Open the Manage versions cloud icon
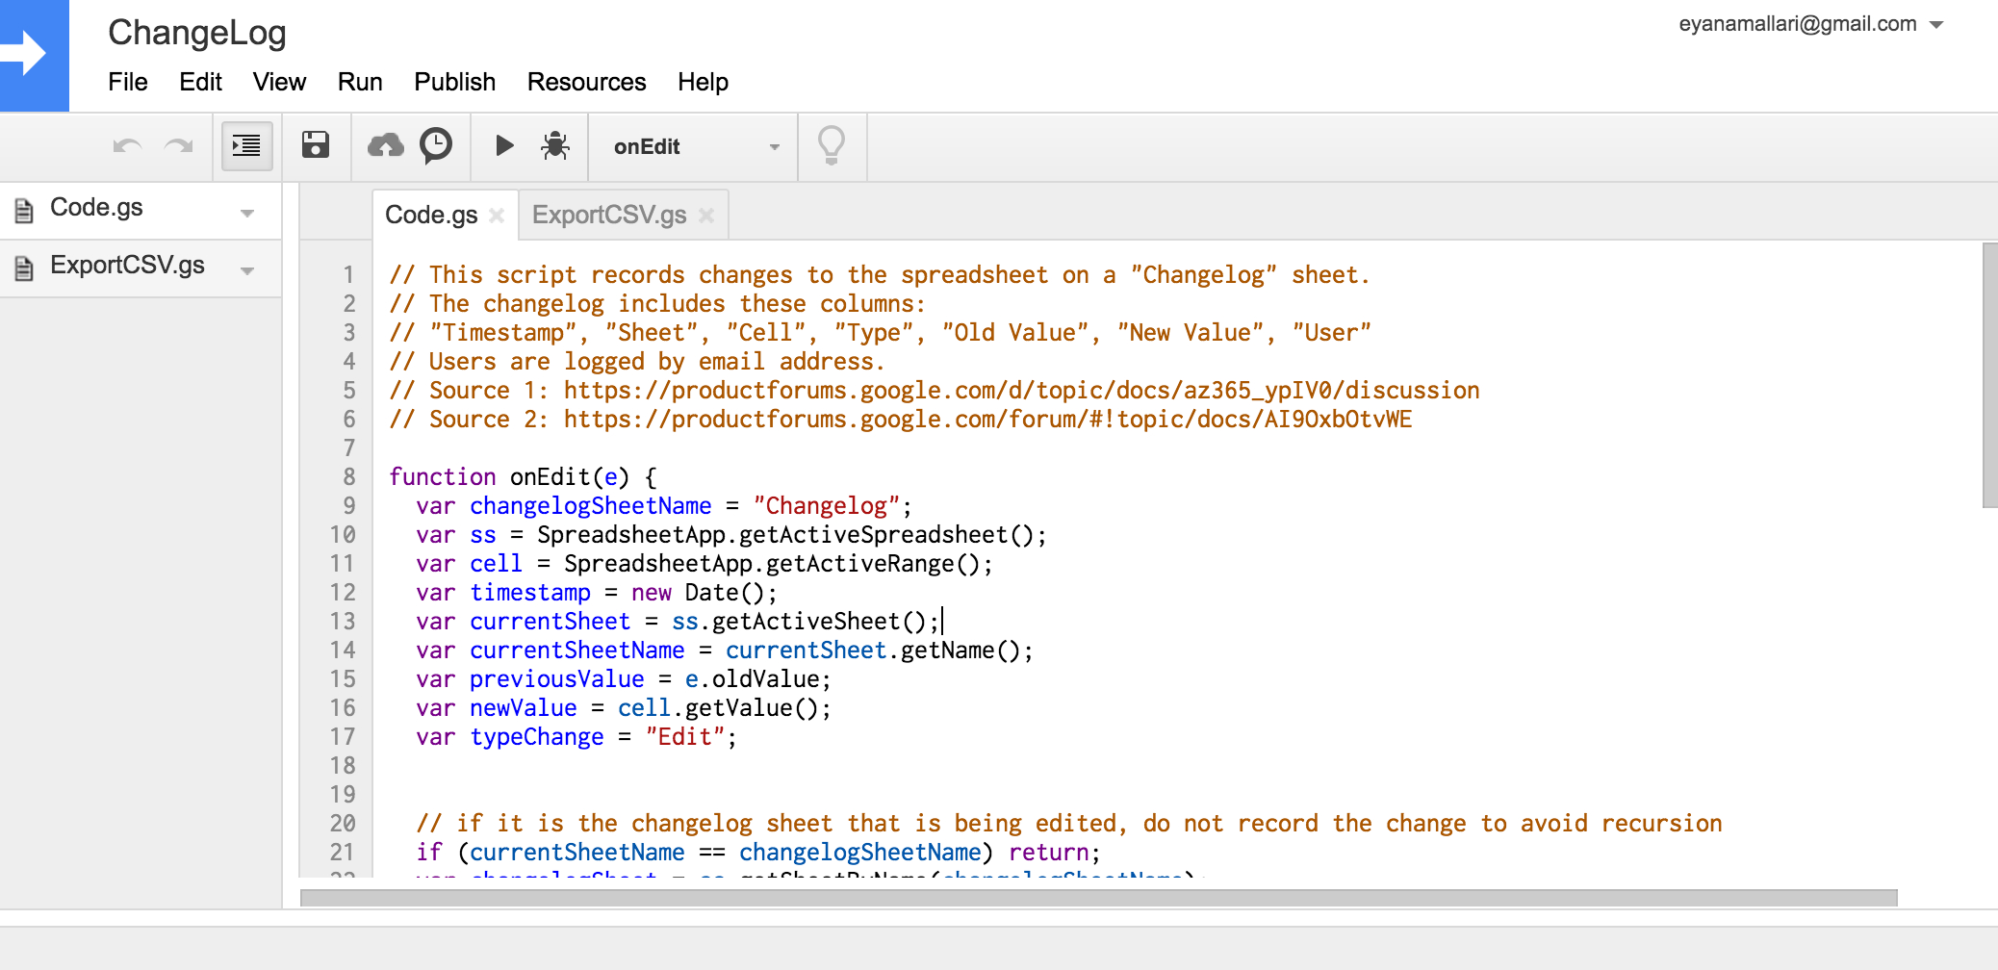The height and width of the screenshot is (970, 1998). coord(384,146)
